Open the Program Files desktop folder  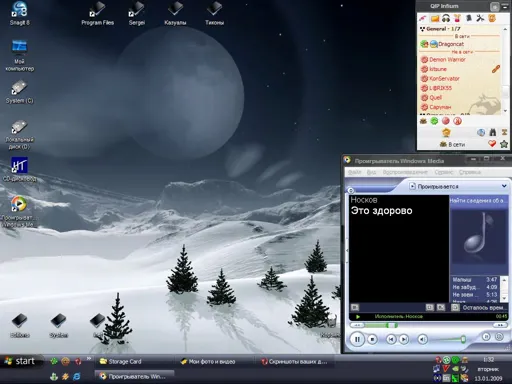(x=97, y=14)
